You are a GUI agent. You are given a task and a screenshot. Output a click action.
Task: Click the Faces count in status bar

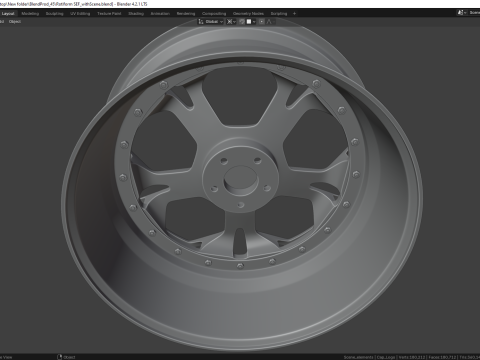coord(442,357)
